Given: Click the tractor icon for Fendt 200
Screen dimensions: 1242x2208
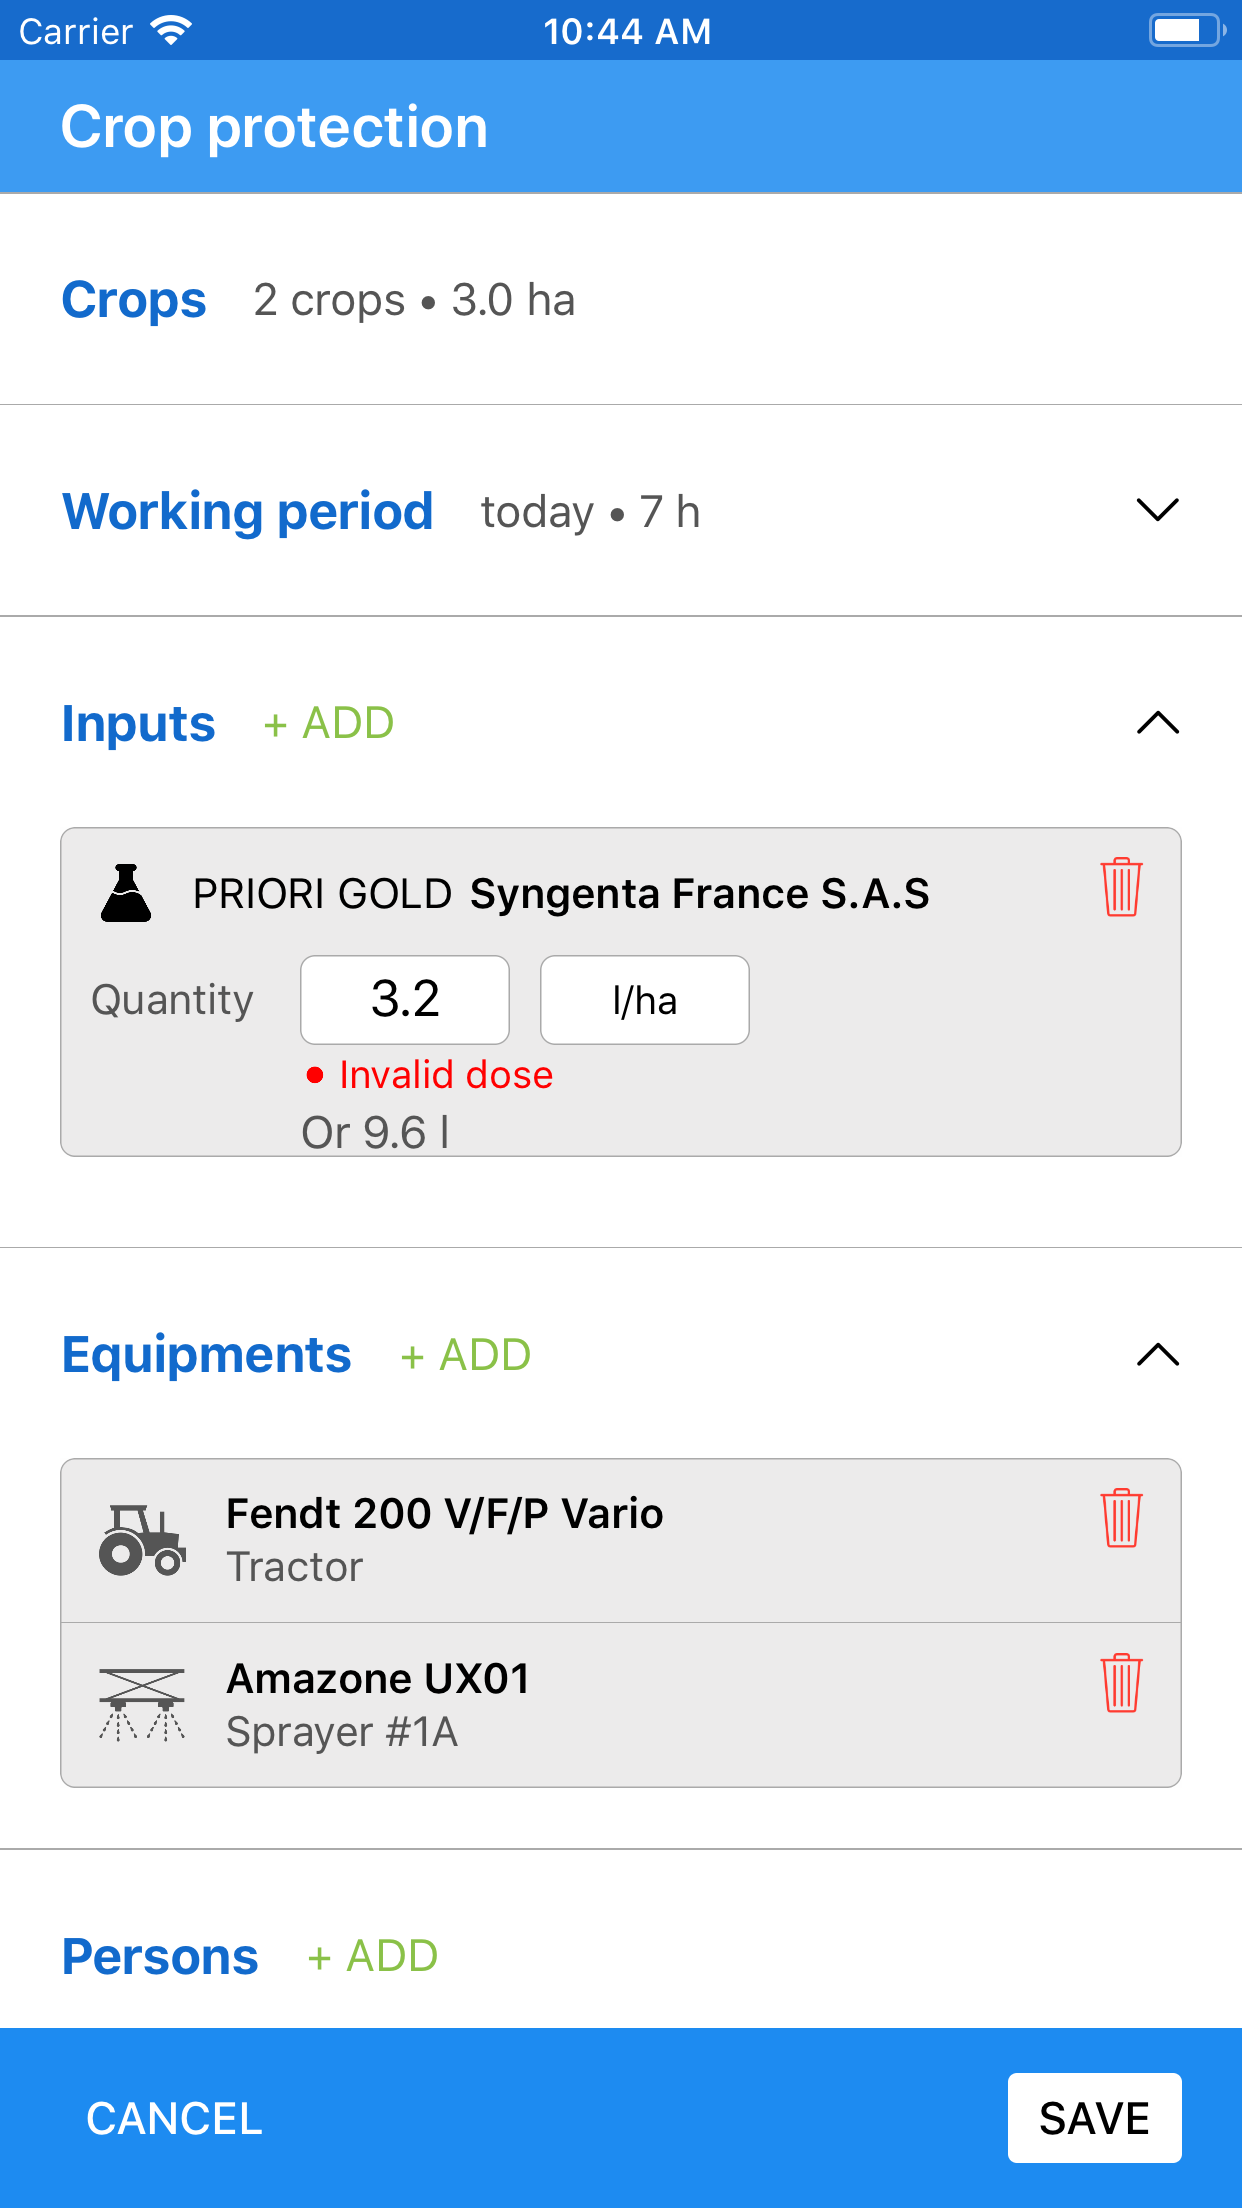Looking at the screenshot, I should [x=142, y=1540].
